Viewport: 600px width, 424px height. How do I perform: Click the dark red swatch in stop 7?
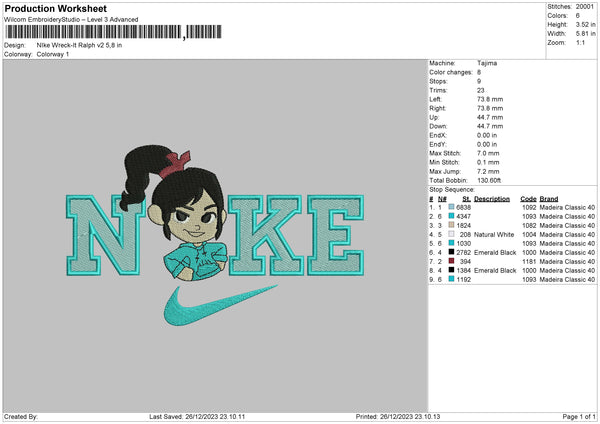tap(452, 261)
